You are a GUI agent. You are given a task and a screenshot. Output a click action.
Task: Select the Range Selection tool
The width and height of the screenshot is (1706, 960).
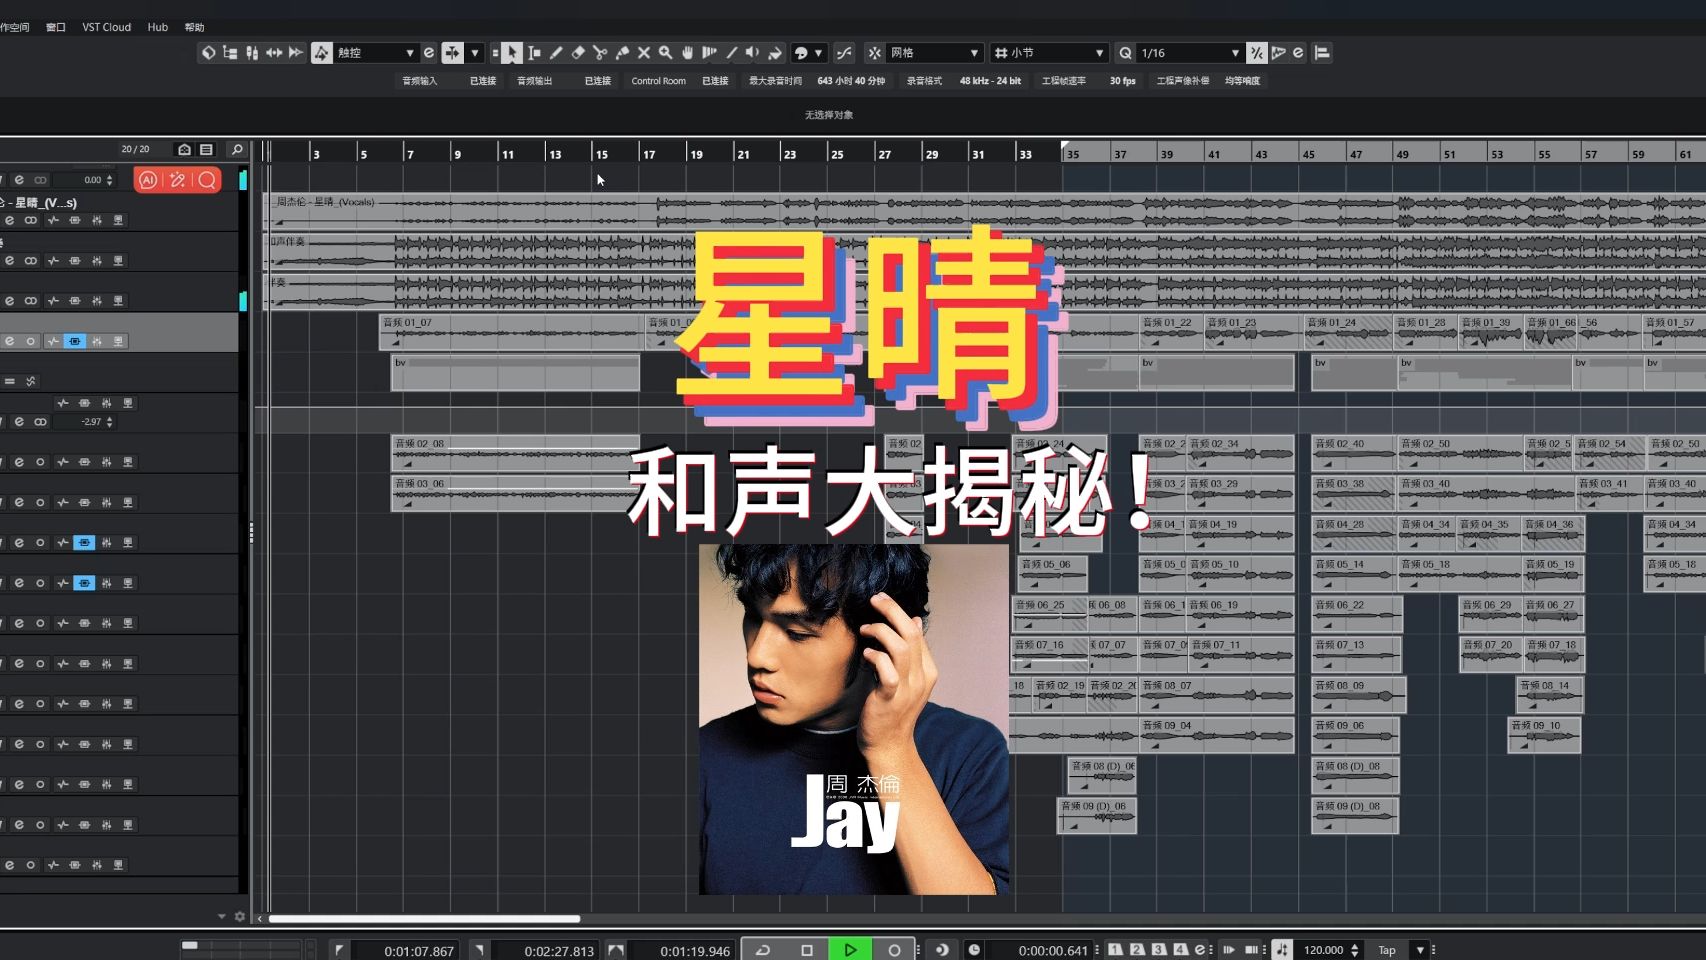[x=534, y=53]
